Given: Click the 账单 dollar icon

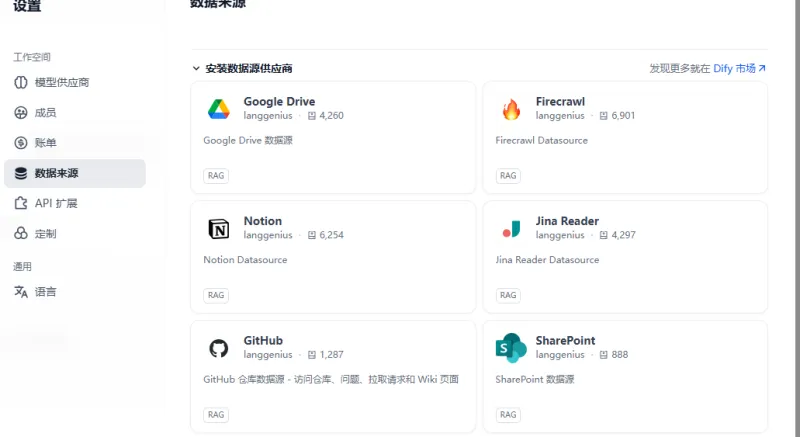Looking at the screenshot, I should point(21,143).
